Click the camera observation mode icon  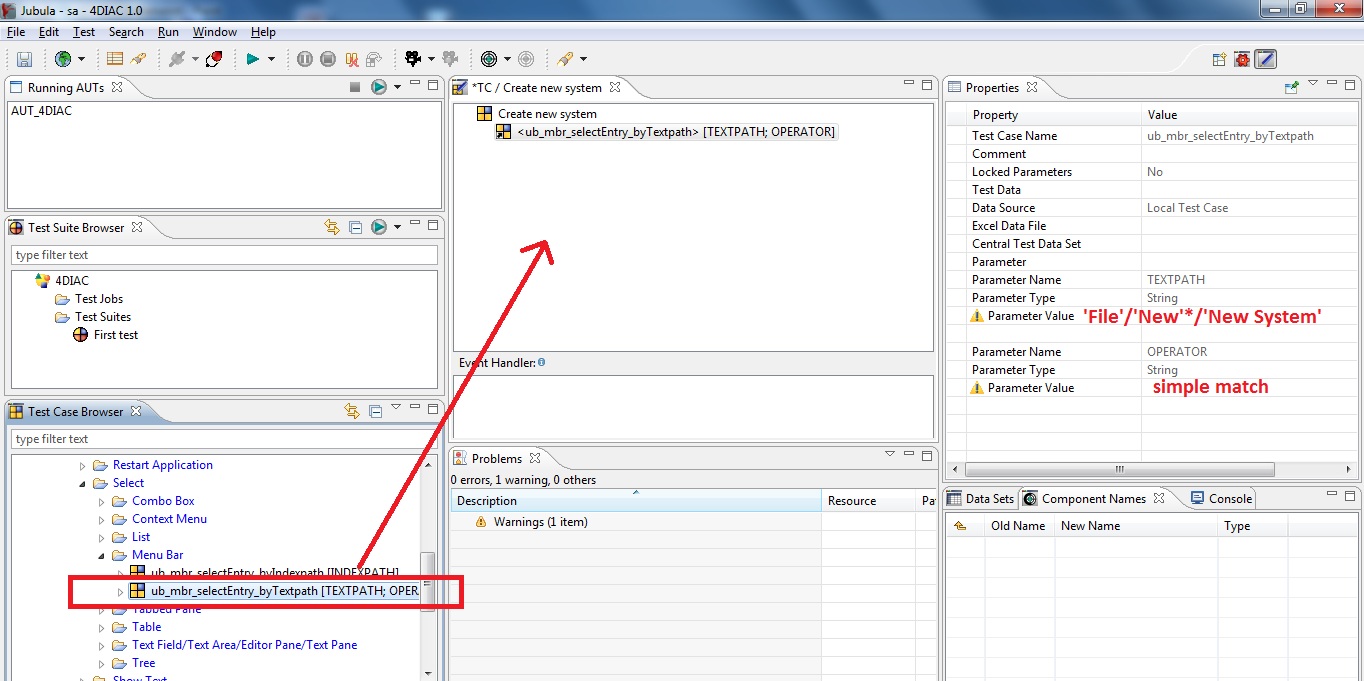(x=413, y=59)
